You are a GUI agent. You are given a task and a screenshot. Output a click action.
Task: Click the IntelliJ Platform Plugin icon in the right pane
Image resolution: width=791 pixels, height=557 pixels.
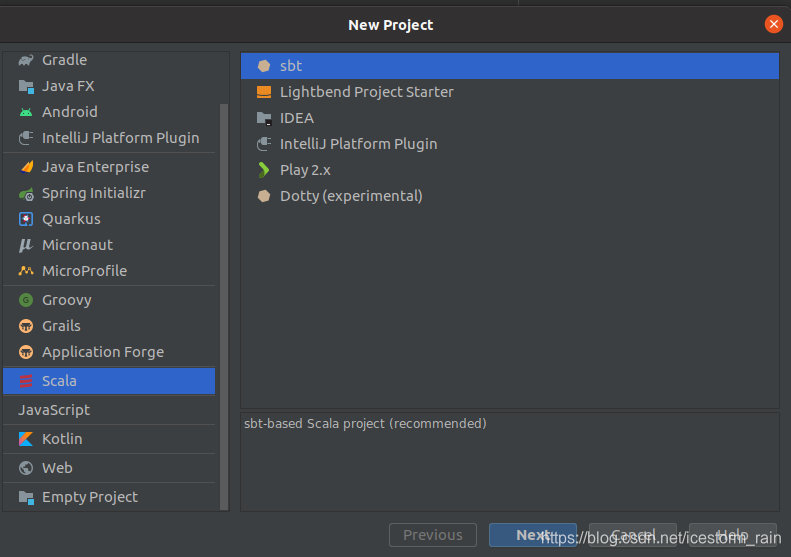coord(264,144)
